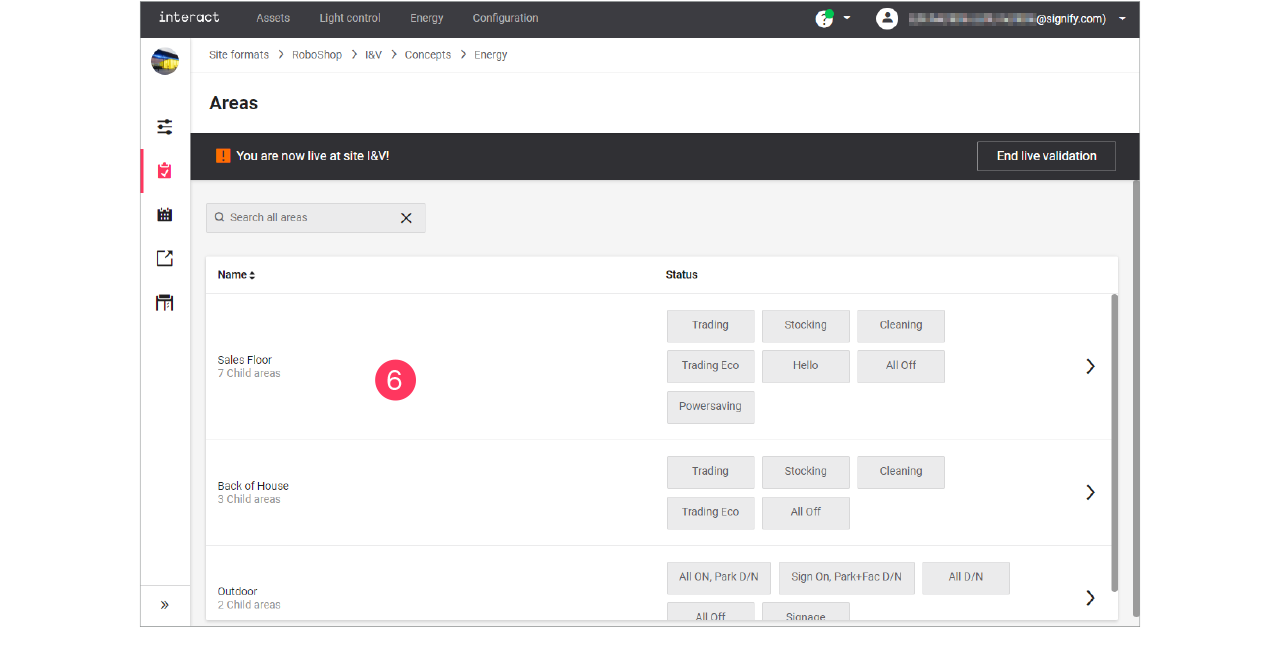Toggle the Name column sort order
The image size is (1280, 652).
coord(236,274)
